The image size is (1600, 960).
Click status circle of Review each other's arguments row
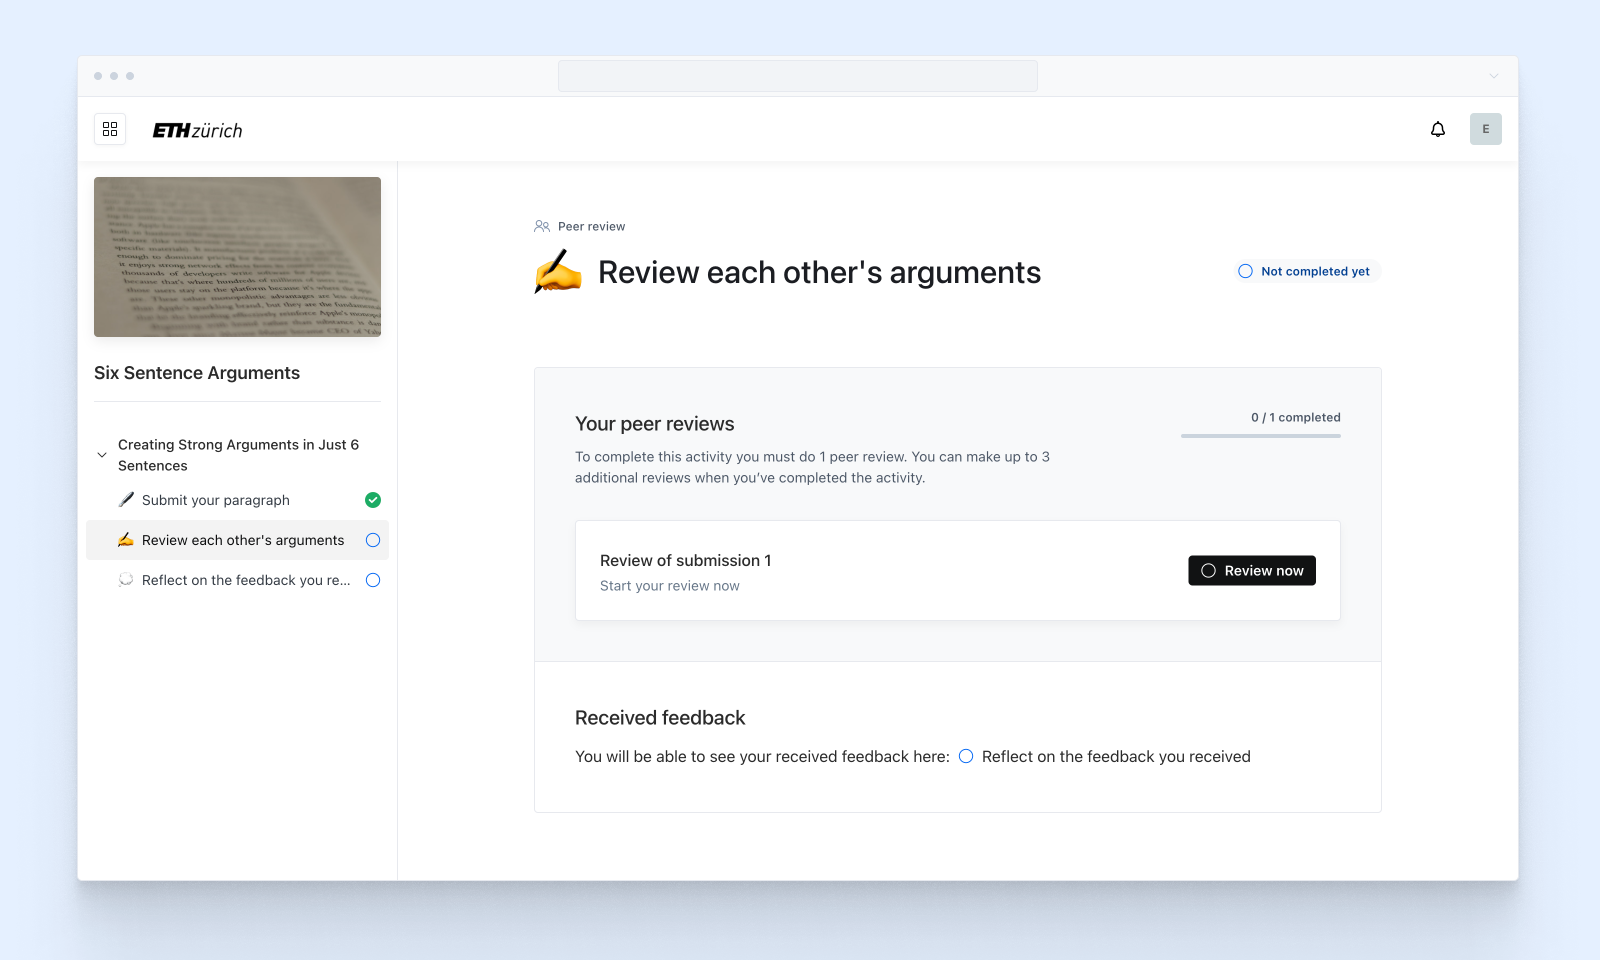[373, 540]
